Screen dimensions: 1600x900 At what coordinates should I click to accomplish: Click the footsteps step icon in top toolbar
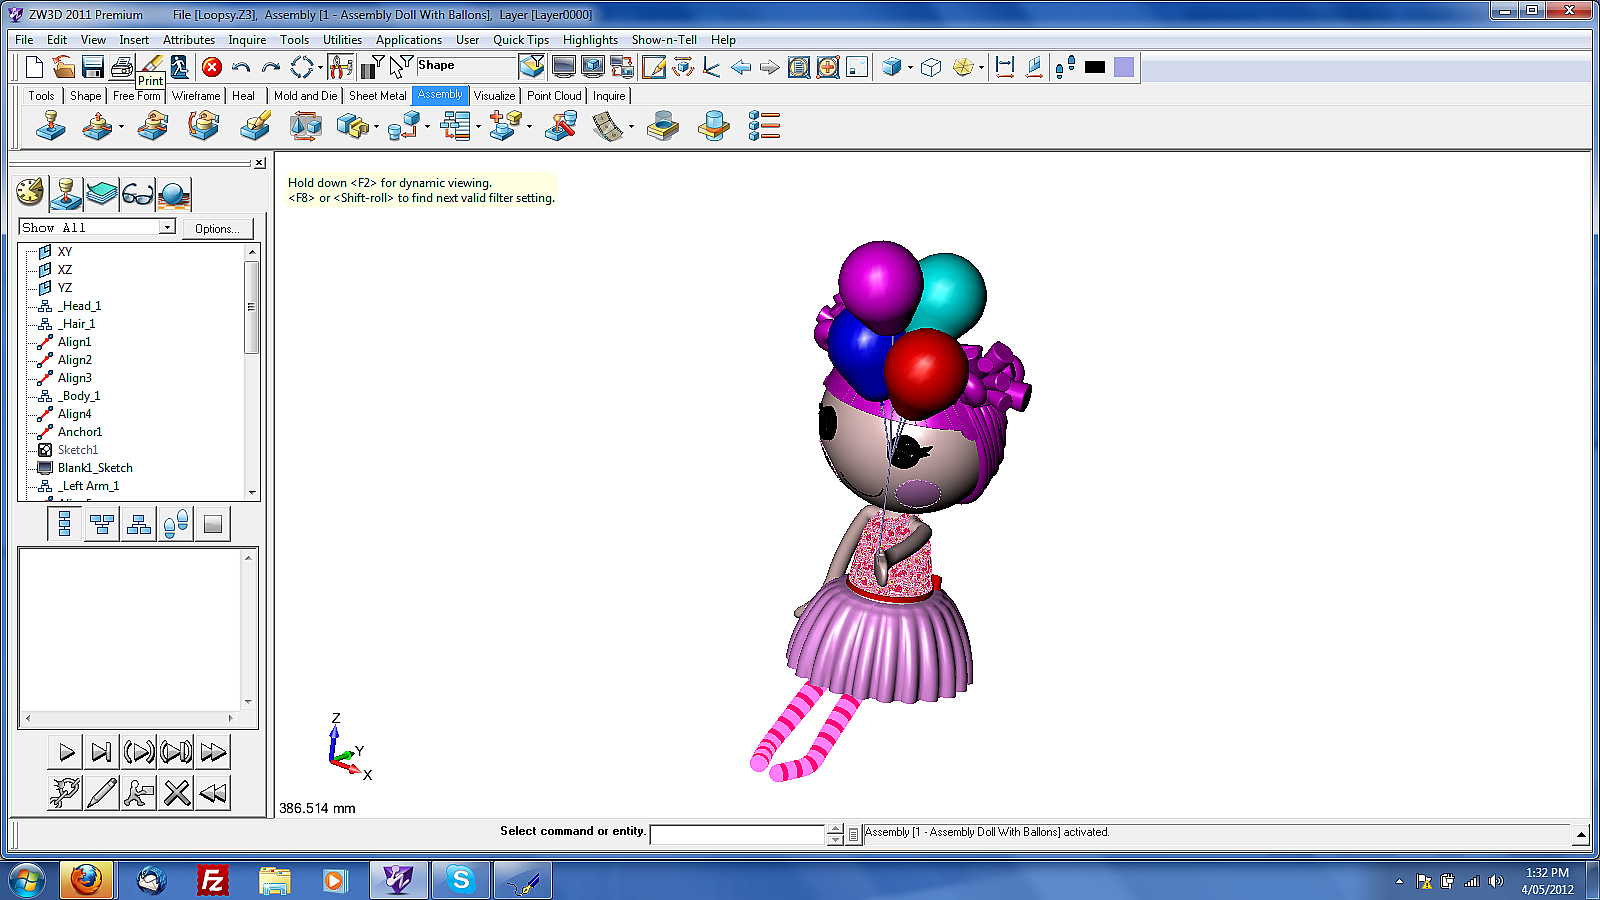pos(1065,67)
